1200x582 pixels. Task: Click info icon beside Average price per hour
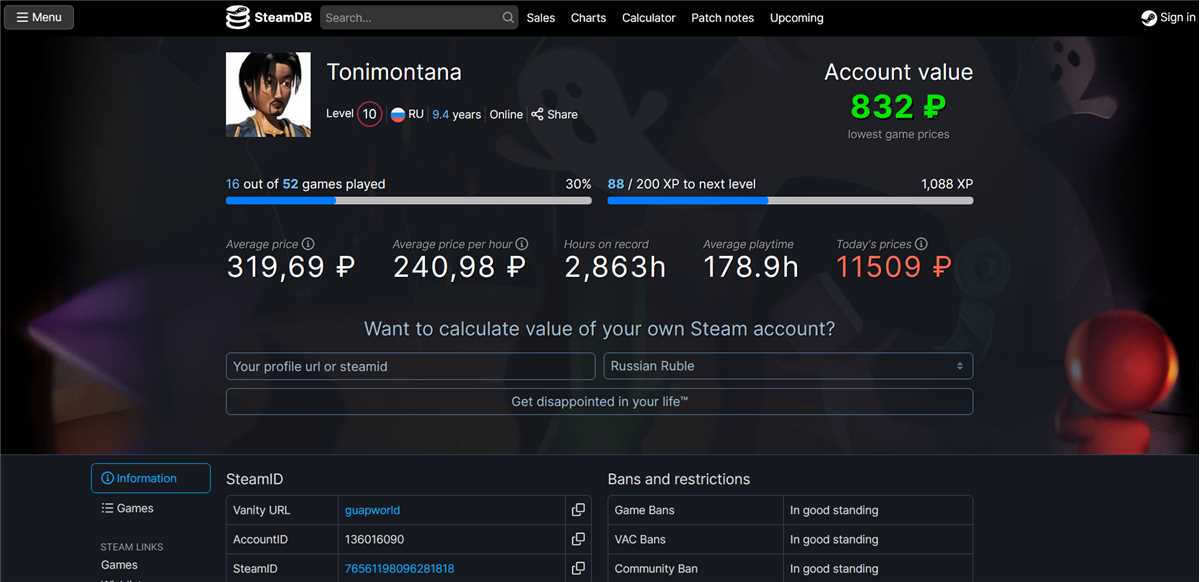(522, 244)
